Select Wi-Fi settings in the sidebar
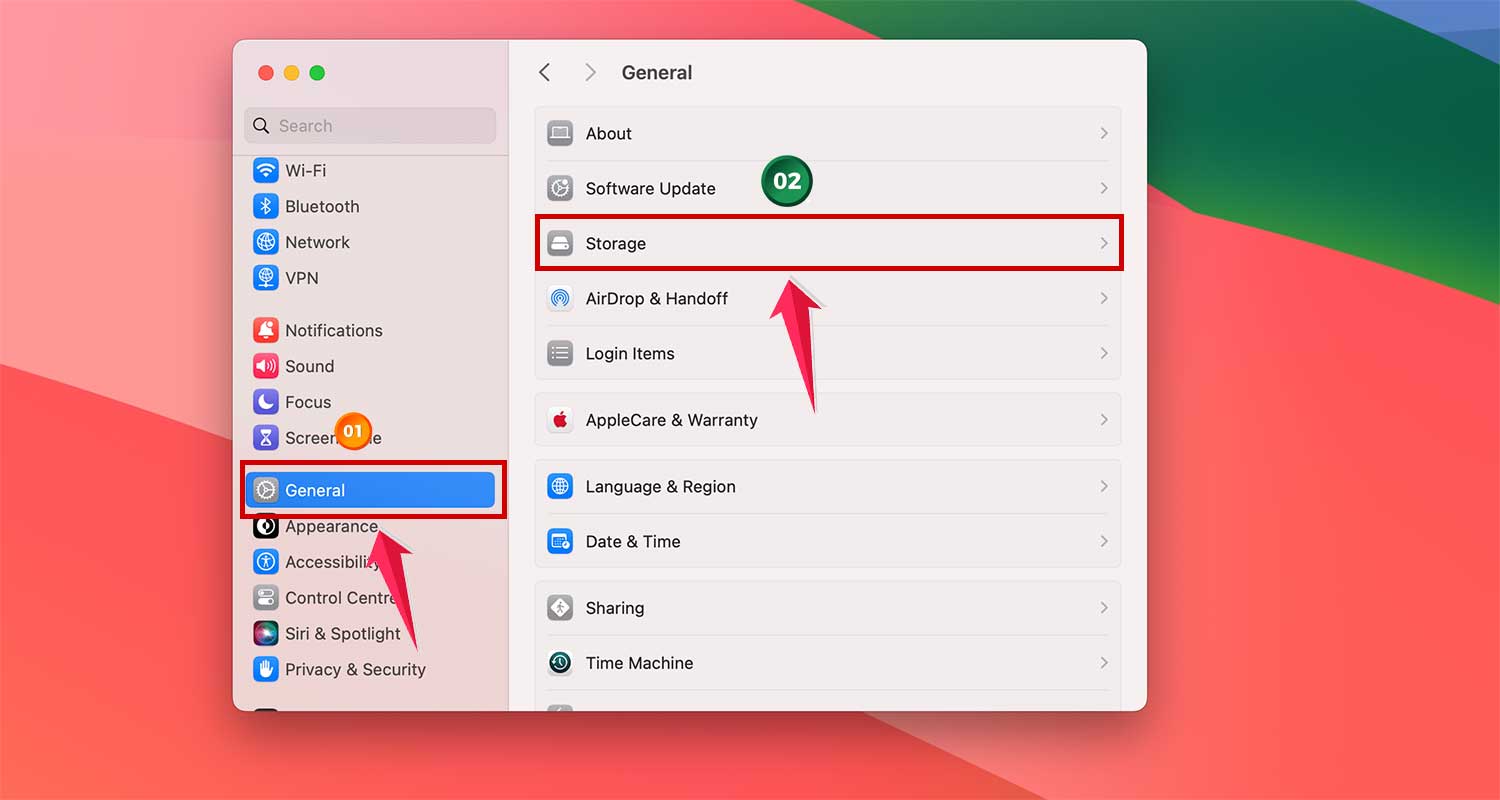The width and height of the screenshot is (1500, 800). click(x=306, y=170)
